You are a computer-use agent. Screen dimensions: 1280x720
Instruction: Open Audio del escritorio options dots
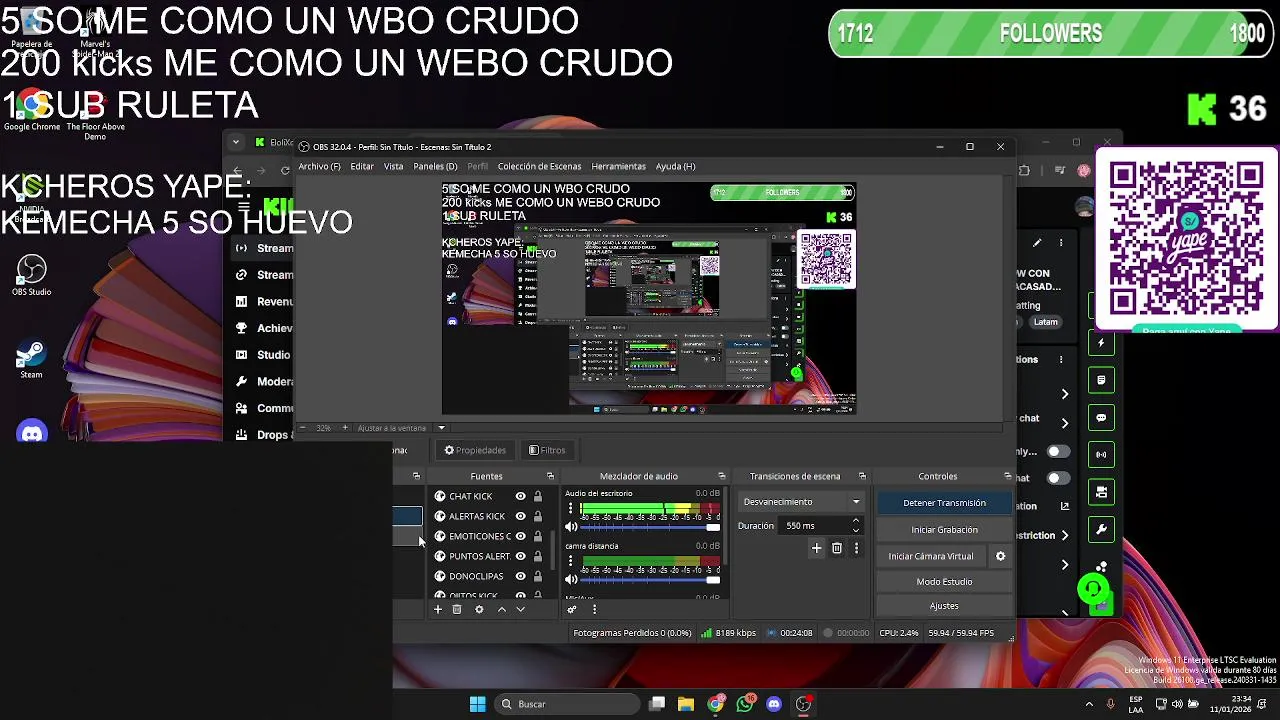click(x=571, y=509)
